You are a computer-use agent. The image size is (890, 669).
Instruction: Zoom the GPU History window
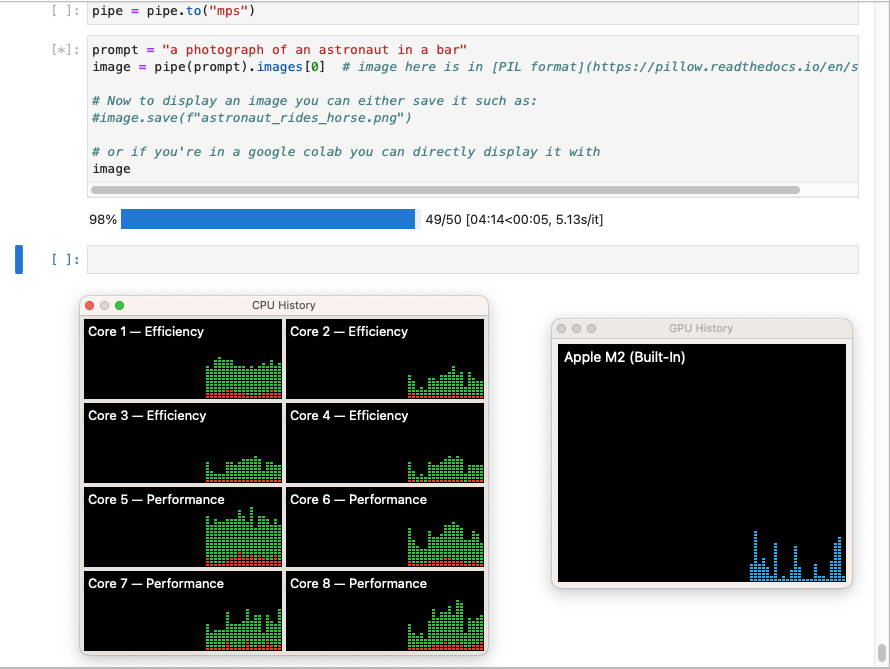(x=591, y=328)
